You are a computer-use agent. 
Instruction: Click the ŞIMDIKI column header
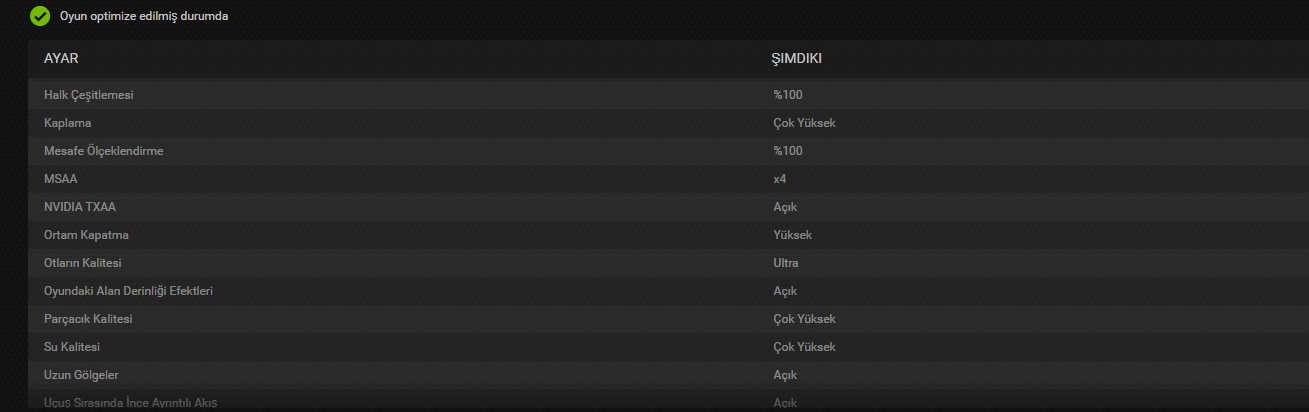[796, 59]
